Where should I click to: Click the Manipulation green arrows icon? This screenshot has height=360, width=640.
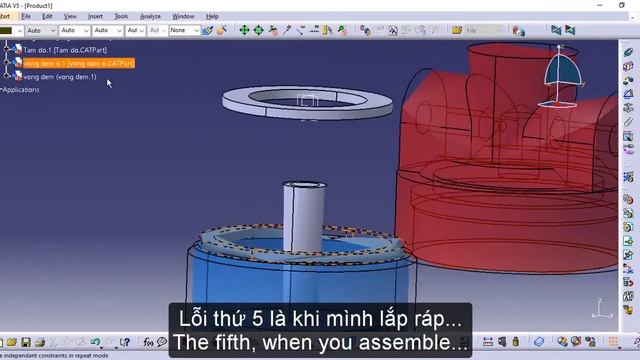[x=244, y=30]
